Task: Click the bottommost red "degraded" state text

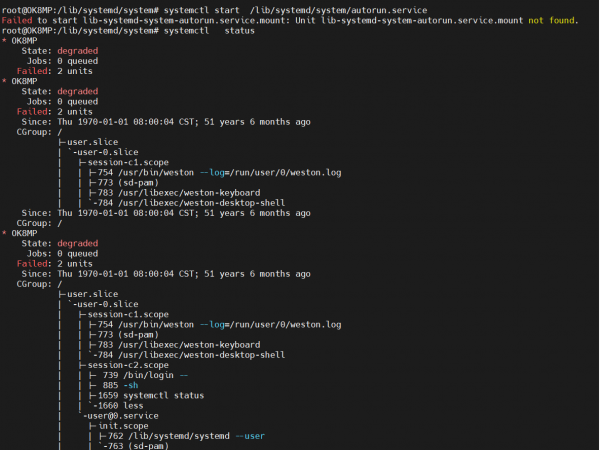Action: click(78, 242)
